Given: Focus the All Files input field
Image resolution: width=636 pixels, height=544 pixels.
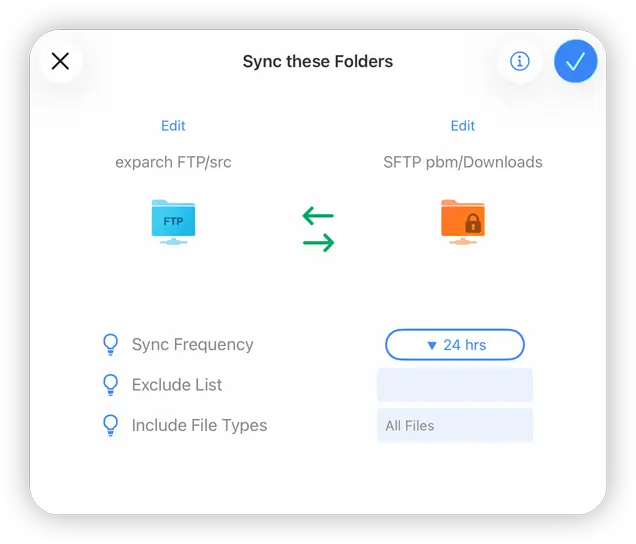Looking at the screenshot, I should click(x=455, y=425).
